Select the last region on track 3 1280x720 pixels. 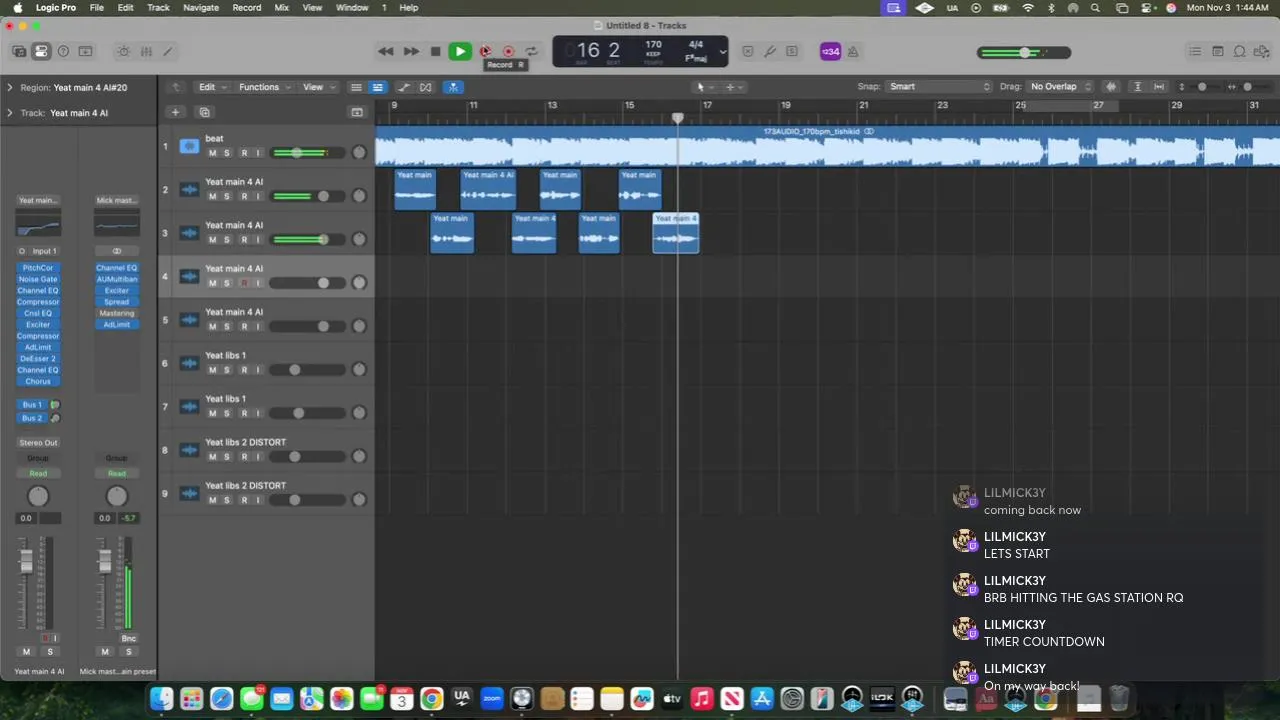pyautogui.click(x=676, y=233)
